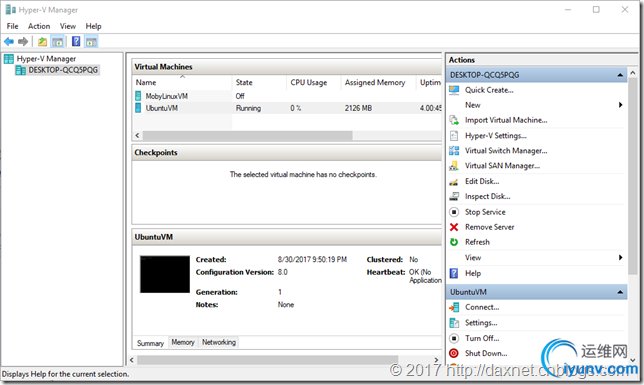
Task: Click the Virtual SAN Manager icon
Action: pos(454,166)
